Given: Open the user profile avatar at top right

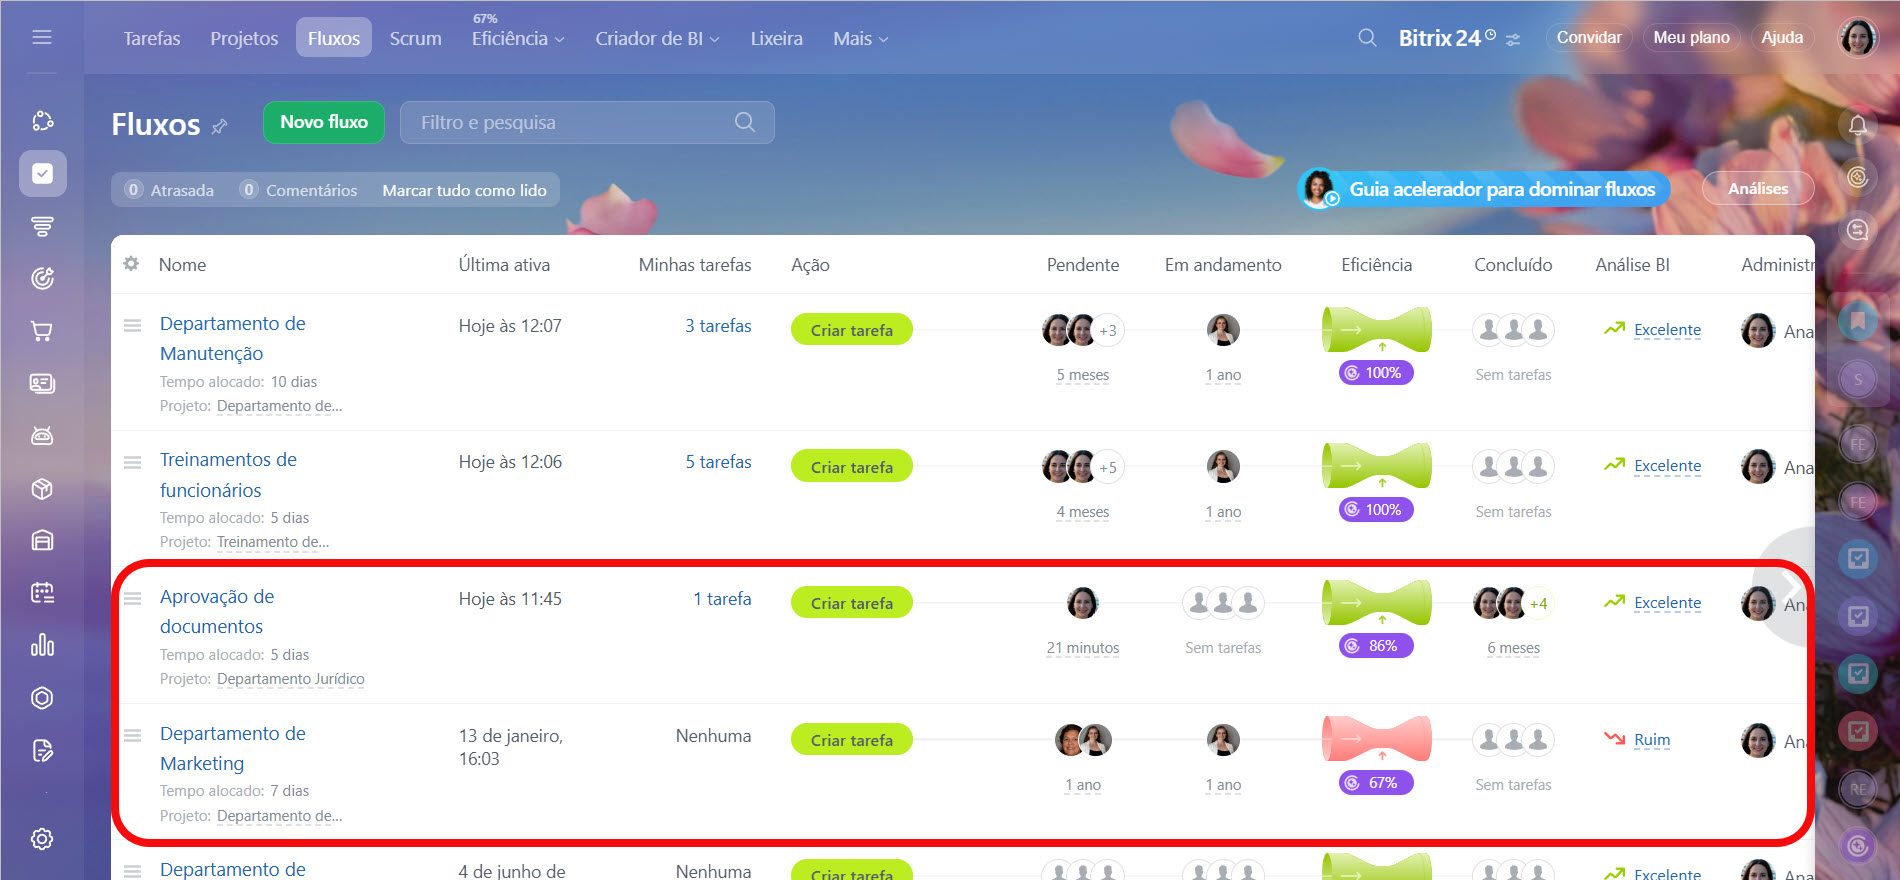Looking at the screenshot, I should click(x=1858, y=38).
